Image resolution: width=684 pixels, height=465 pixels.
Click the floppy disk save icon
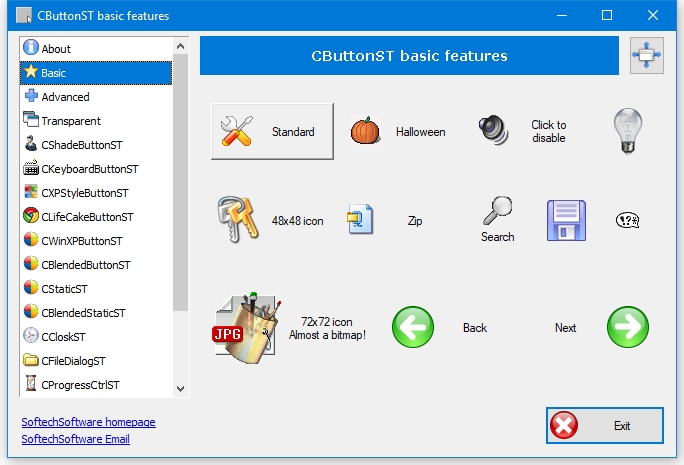[566, 220]
